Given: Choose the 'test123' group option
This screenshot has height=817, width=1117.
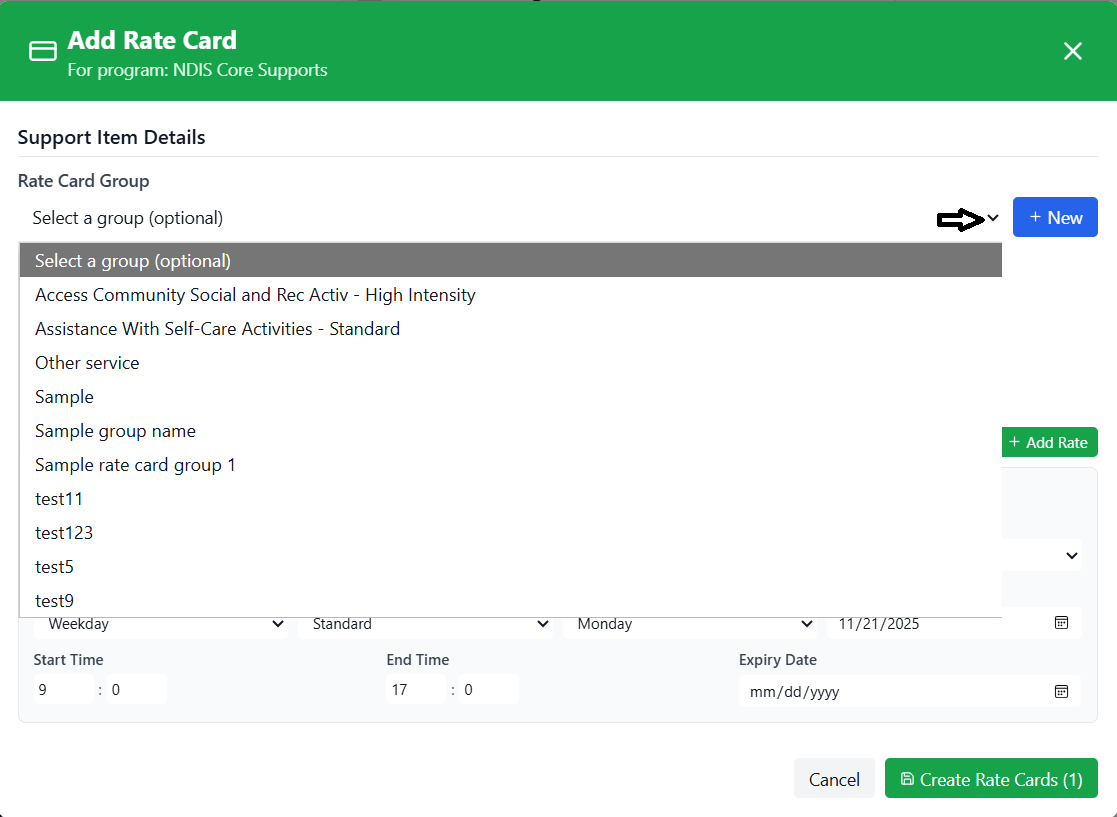Looking at the screenshot, I should click(x=64, y=533).
